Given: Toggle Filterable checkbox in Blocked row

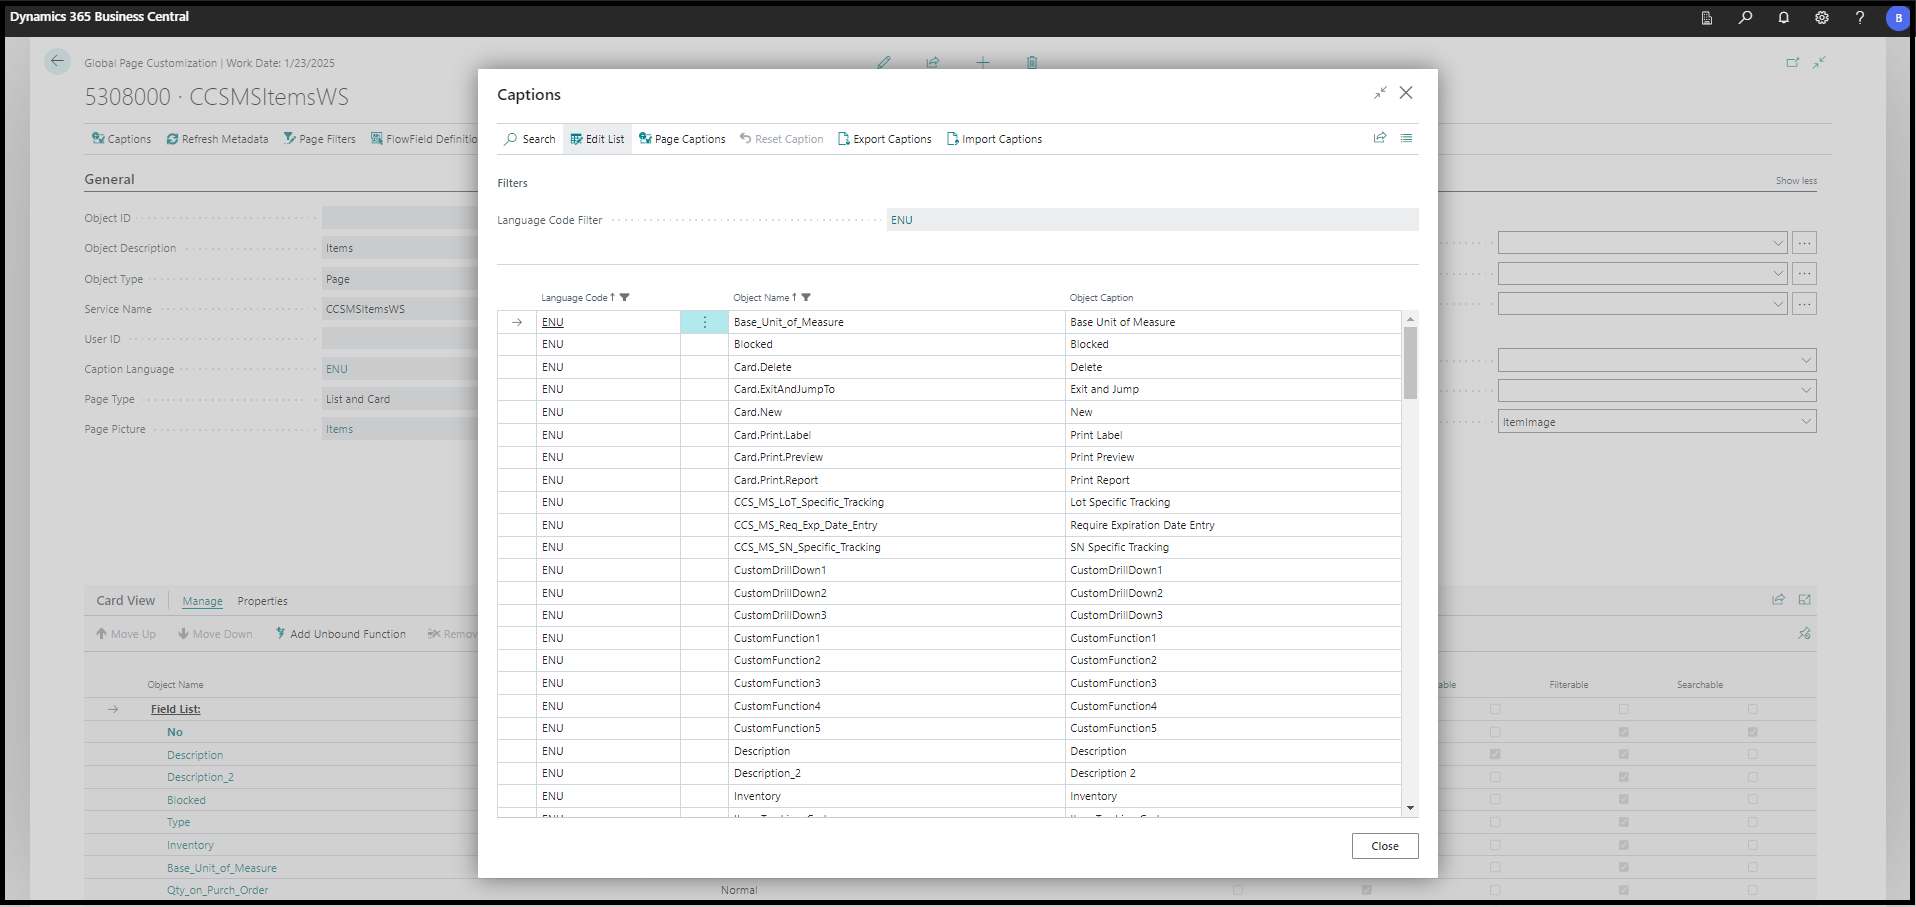Looking at the screenshot, I should point(1623,799).
